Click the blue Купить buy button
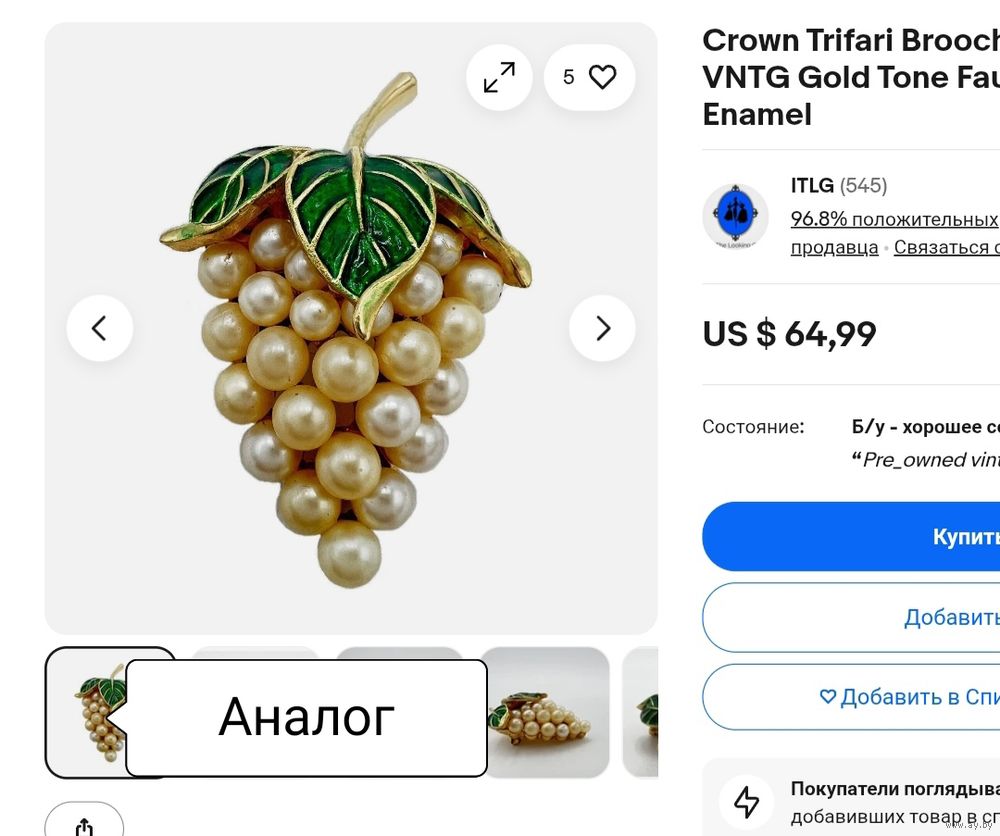Screen dimensions: 1000x836 tap(851, 536)
